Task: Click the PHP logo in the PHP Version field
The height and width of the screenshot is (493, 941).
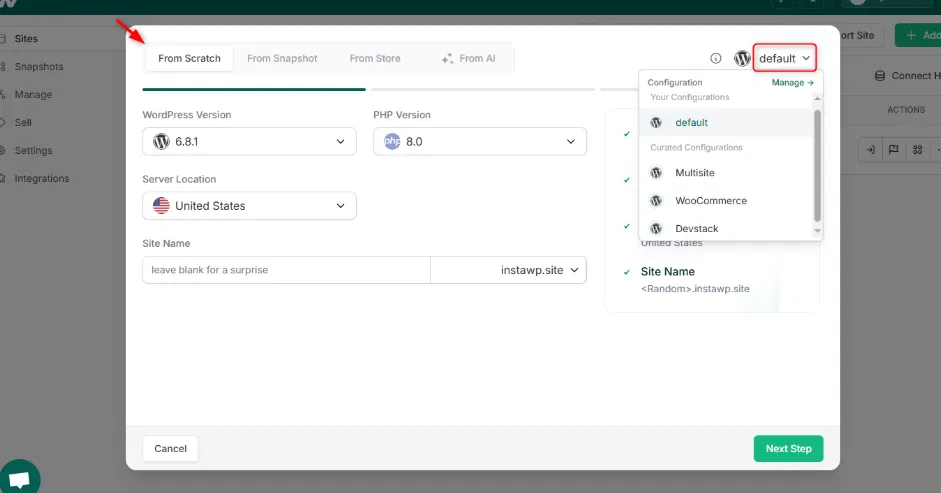Action: coord(392,142)
